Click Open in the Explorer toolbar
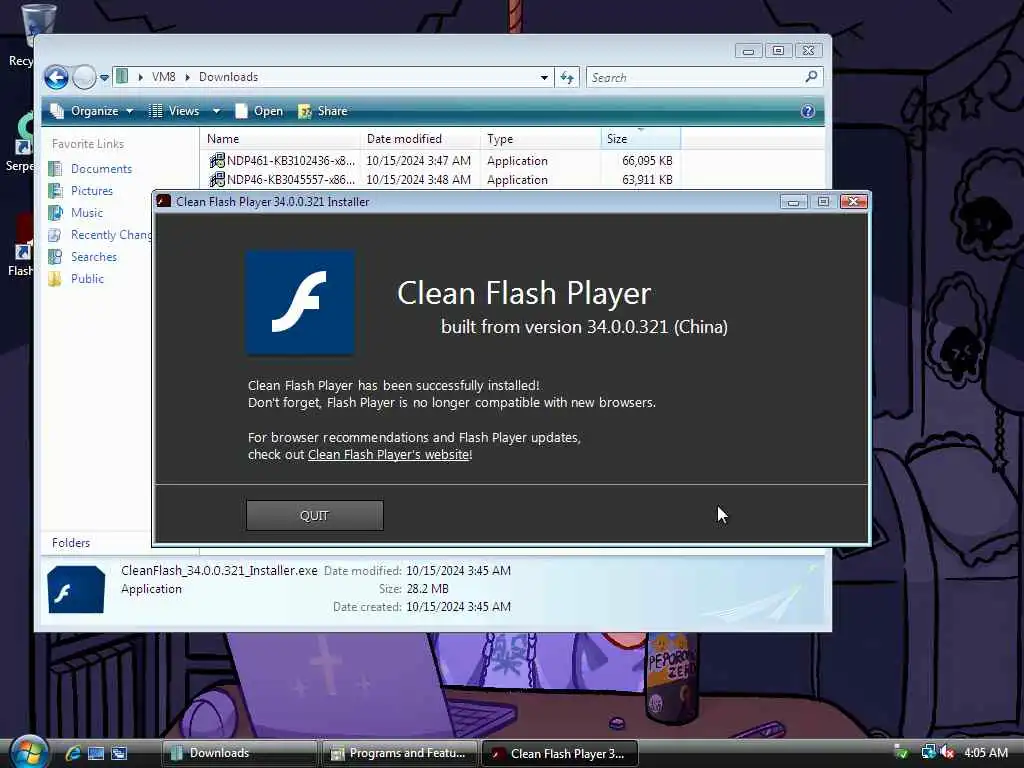 pyautogui.click(x=260, y=111)
